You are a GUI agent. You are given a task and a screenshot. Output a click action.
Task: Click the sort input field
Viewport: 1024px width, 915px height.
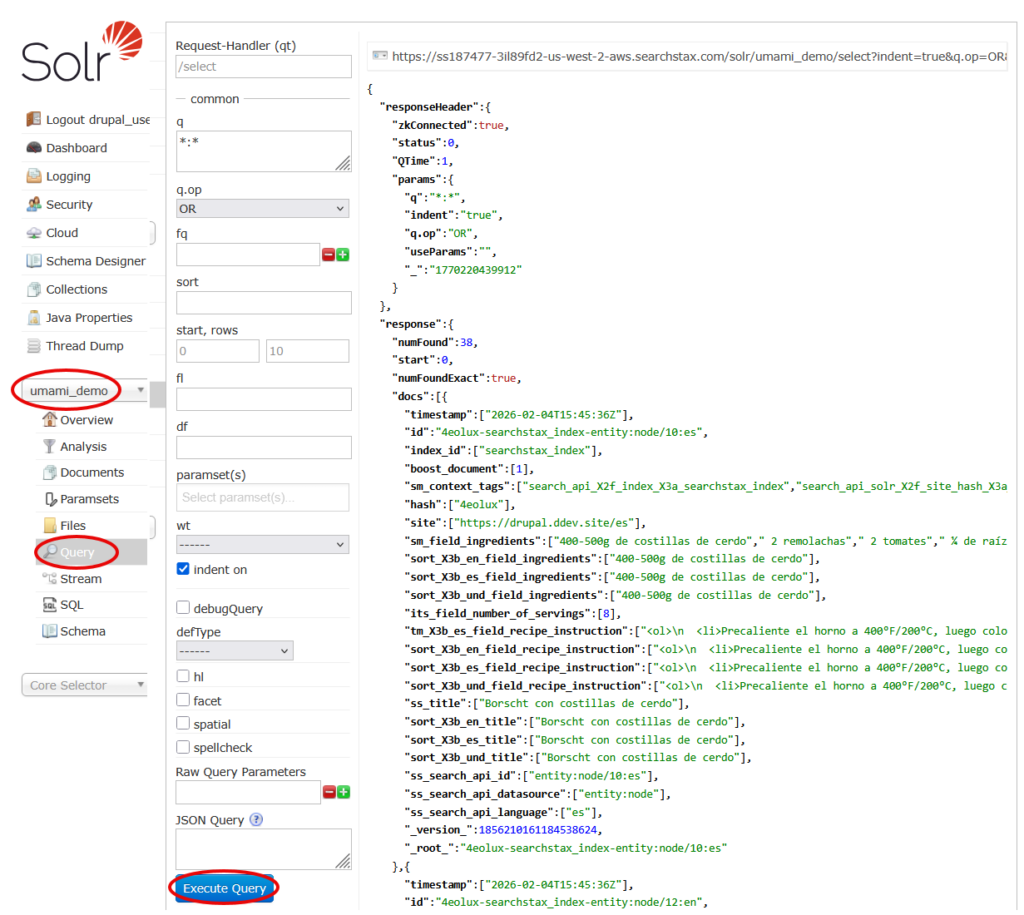[263, 303]
